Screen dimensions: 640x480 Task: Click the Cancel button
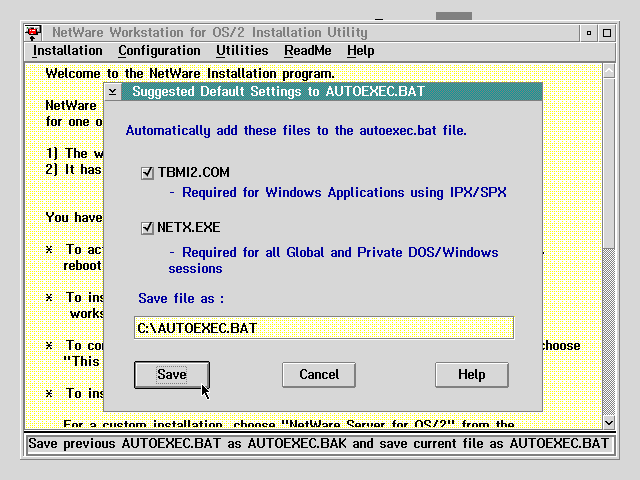click(319, 375)
